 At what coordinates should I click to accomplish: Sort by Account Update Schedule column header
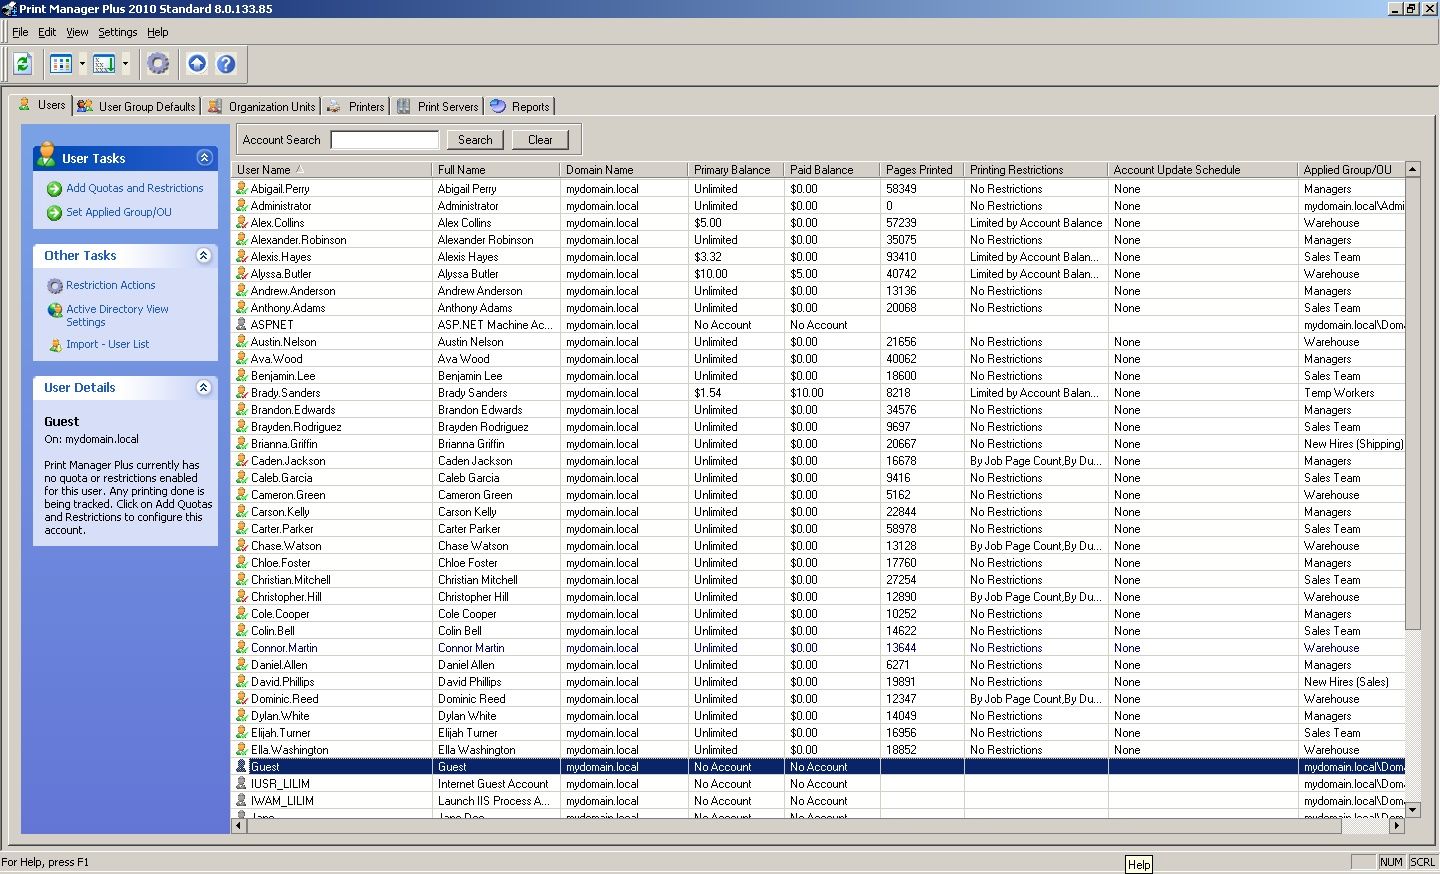1203,170
